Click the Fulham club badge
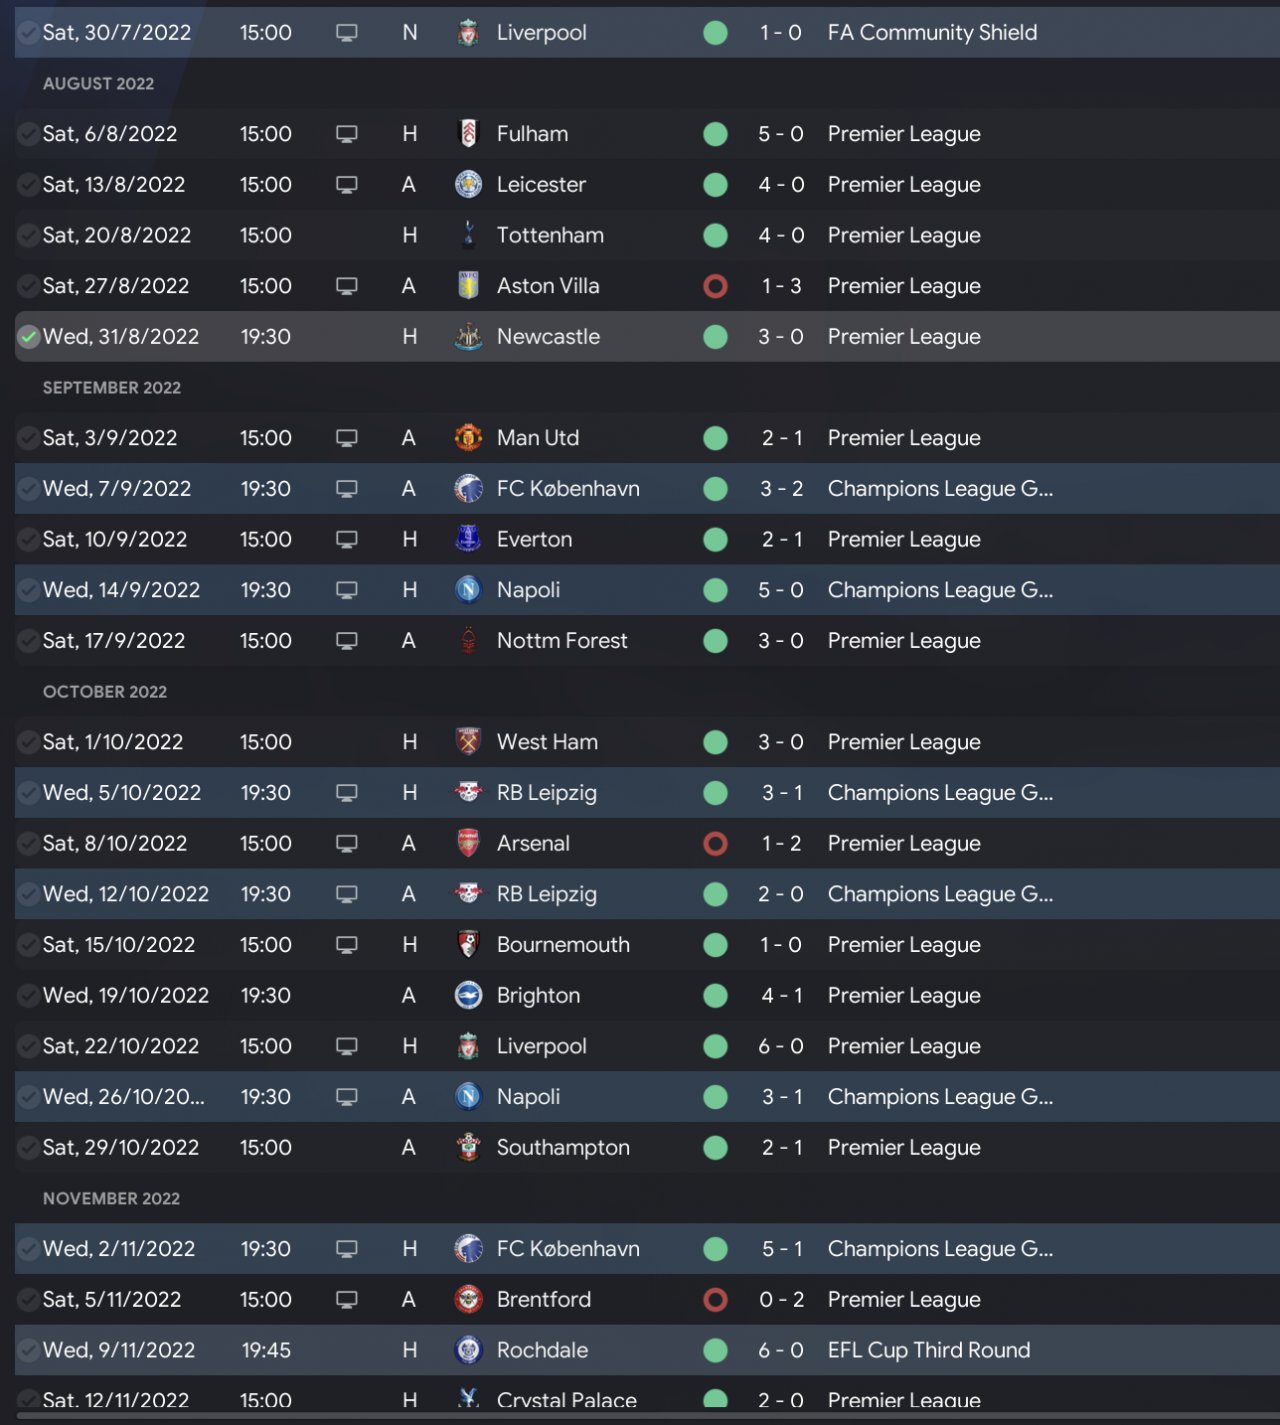1280x1425 pixels. click(x=467, y=134)
